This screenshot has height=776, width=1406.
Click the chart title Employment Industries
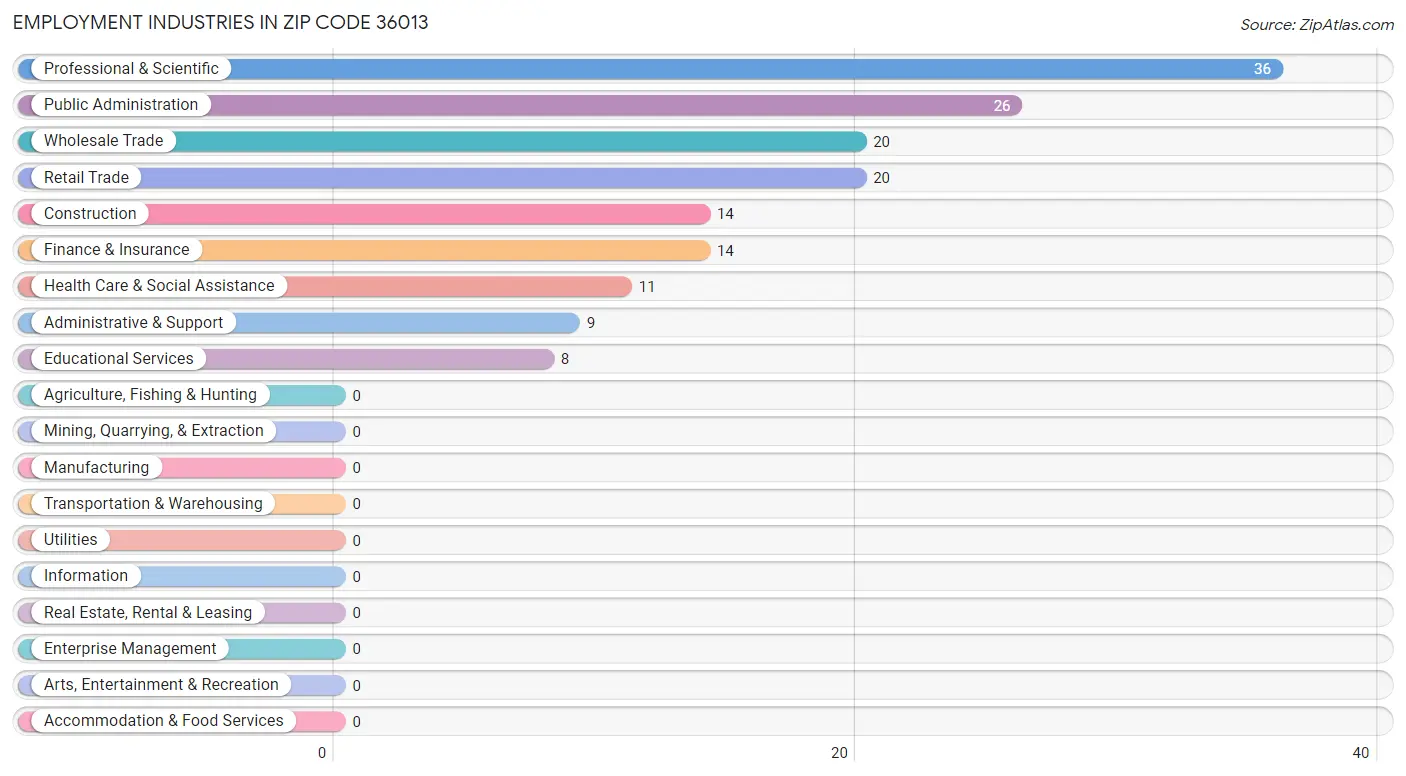(x=221, y=23)
